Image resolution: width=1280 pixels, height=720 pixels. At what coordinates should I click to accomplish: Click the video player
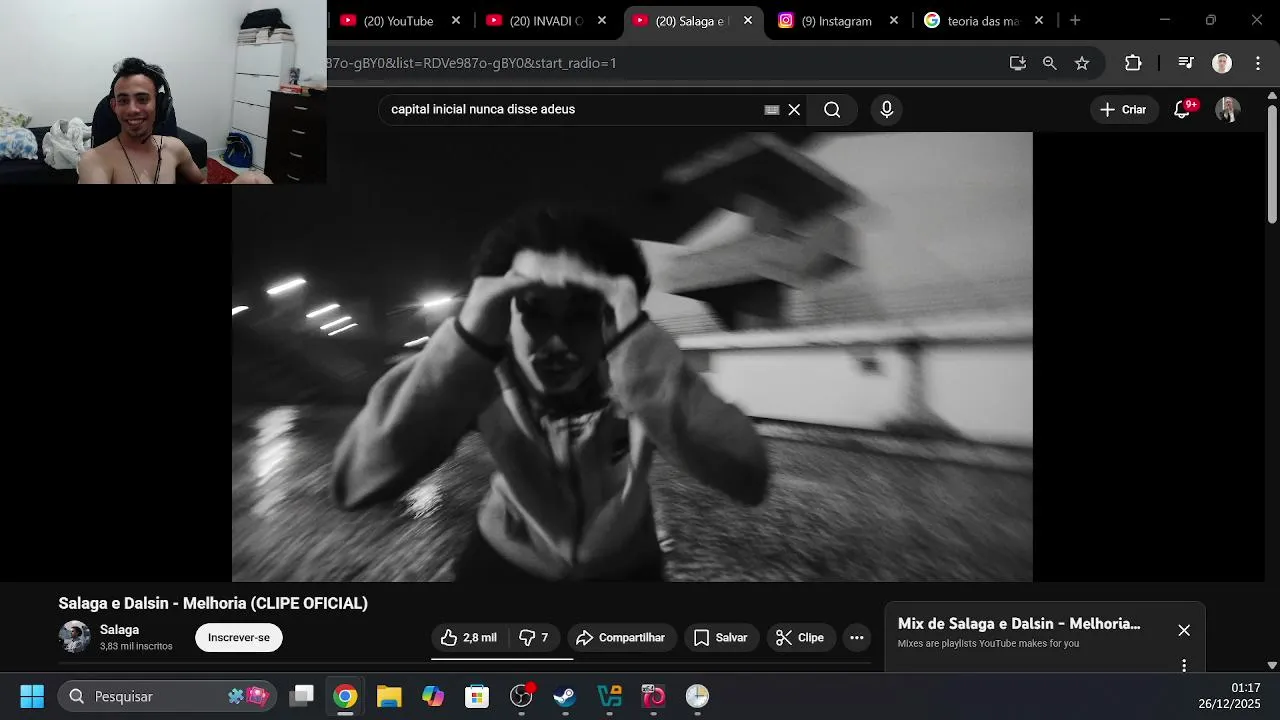[x=632, y=357]
